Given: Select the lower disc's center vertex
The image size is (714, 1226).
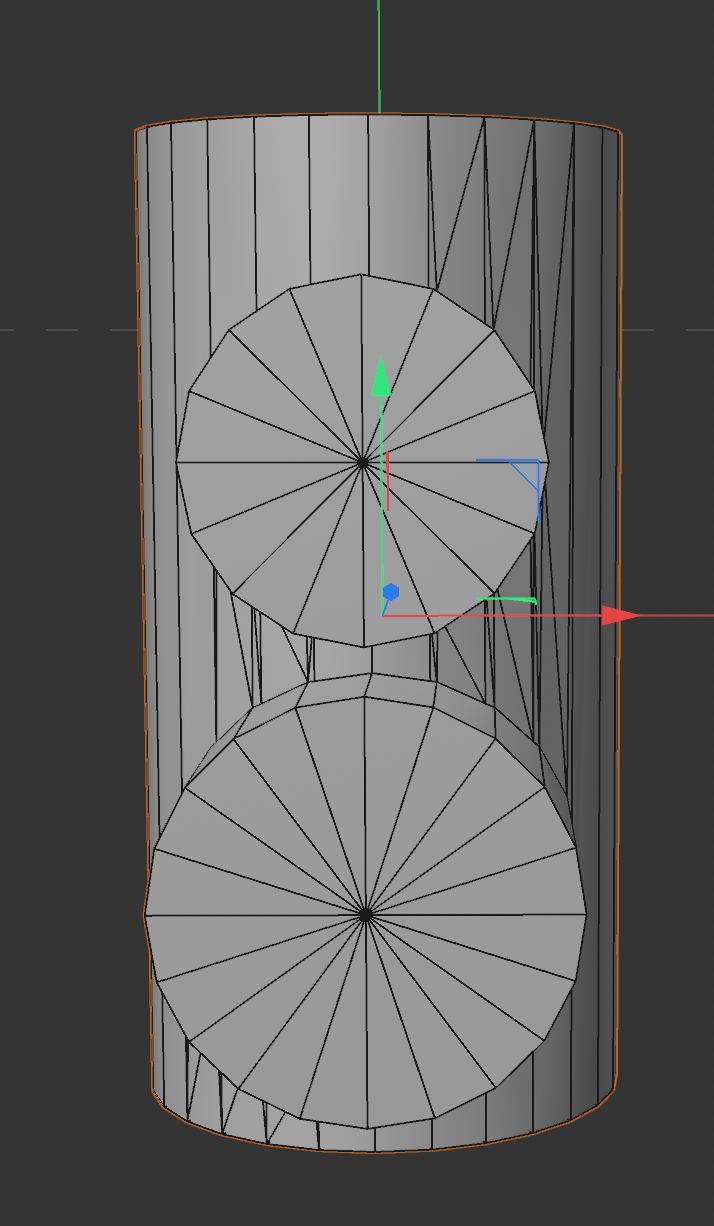Looking at the screenshot, I should [366, 914].
